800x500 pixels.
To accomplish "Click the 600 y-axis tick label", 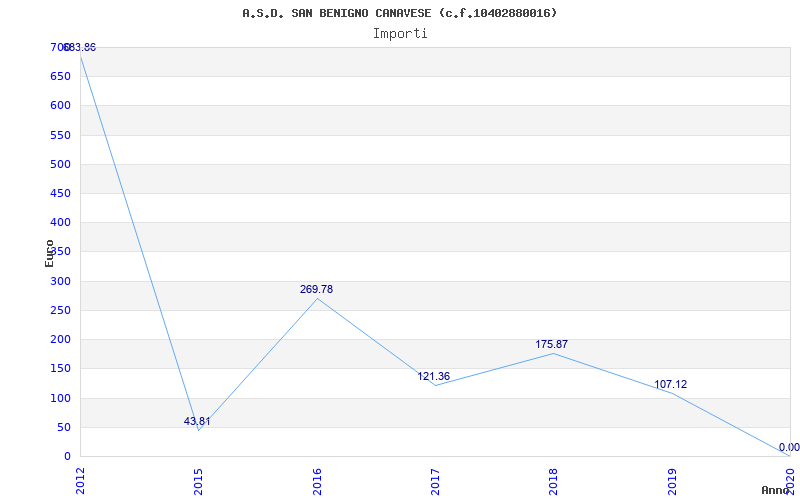I will click(x=60, y=106).
